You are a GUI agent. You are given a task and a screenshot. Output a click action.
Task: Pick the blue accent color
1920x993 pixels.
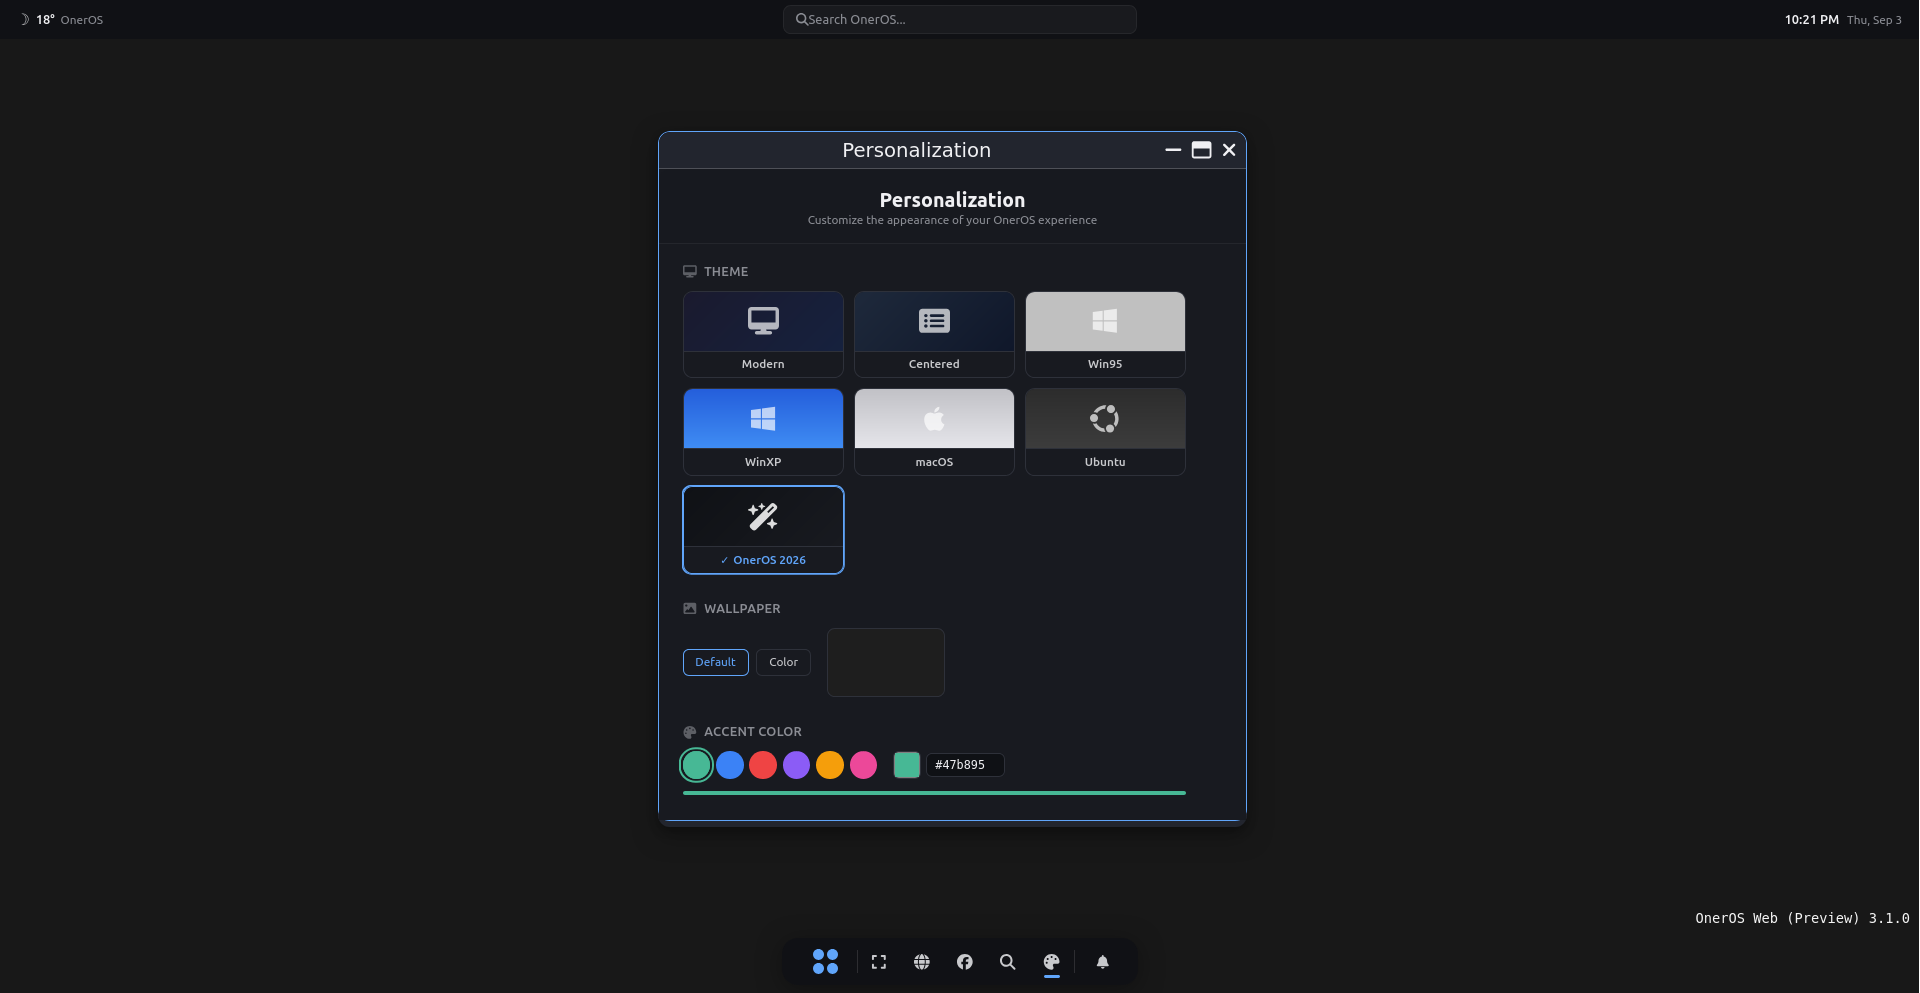730,765
